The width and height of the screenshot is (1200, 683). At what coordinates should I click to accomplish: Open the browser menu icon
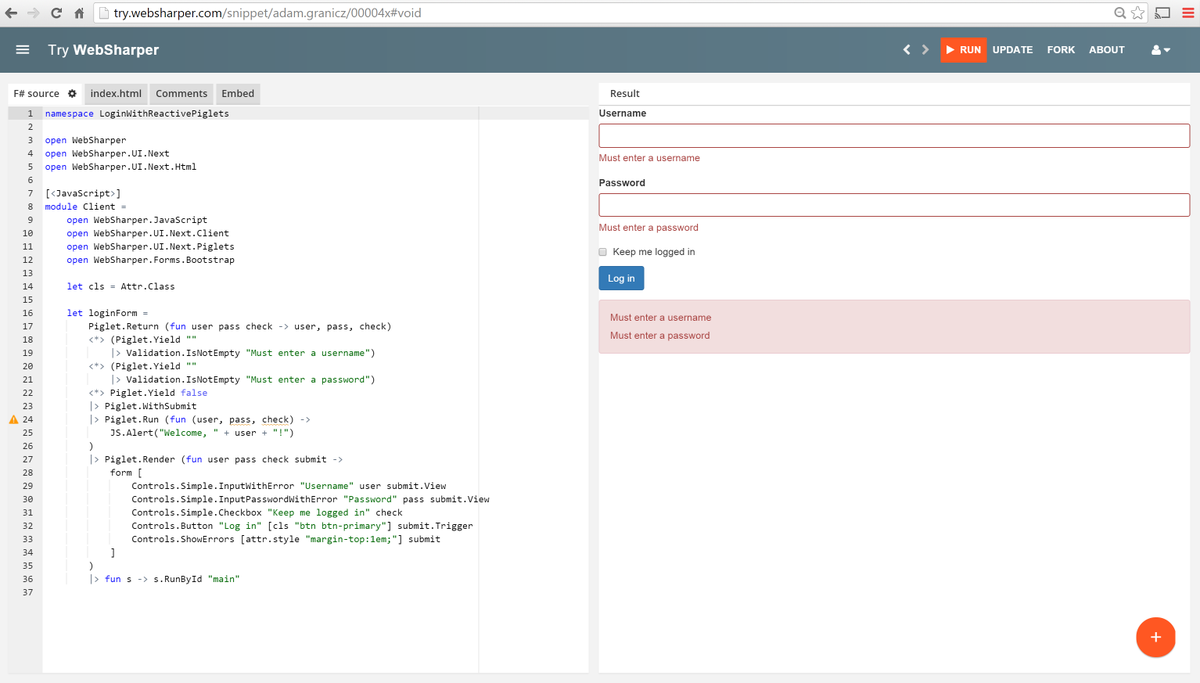coord(1186,12)
